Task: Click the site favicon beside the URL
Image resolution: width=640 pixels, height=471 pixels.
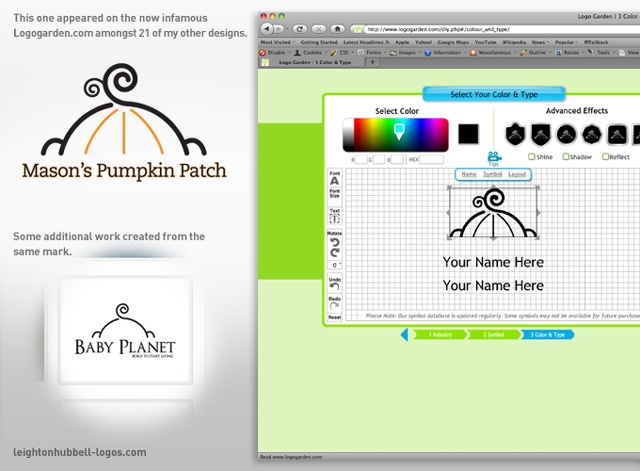Action: click(357, 29)
